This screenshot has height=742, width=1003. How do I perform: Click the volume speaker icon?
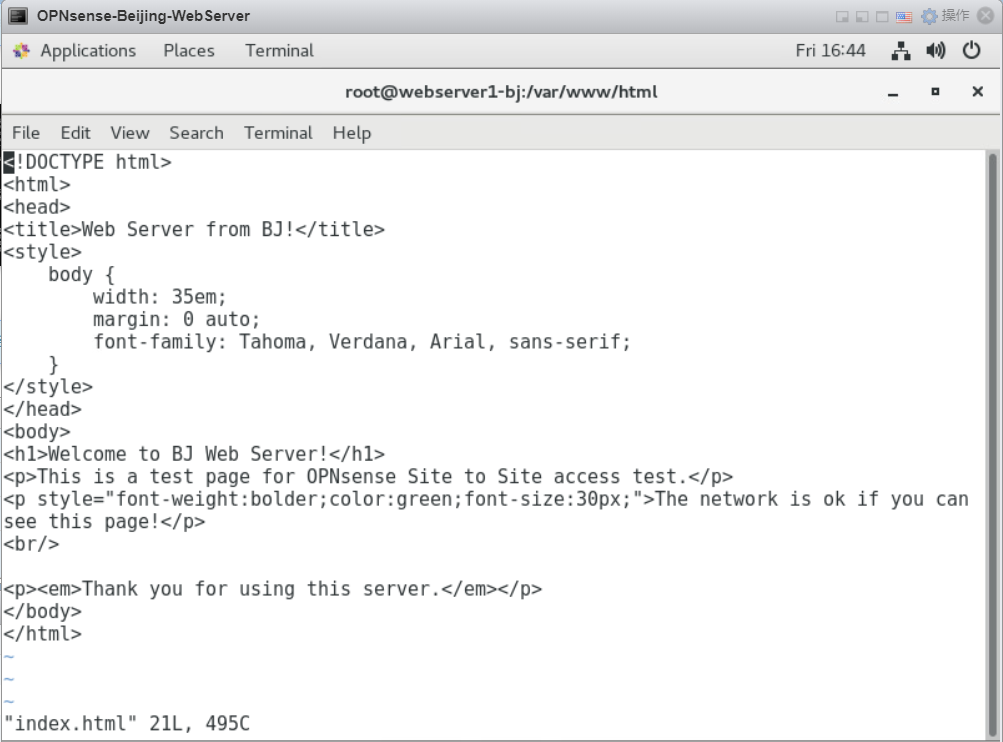click(935, 50)
